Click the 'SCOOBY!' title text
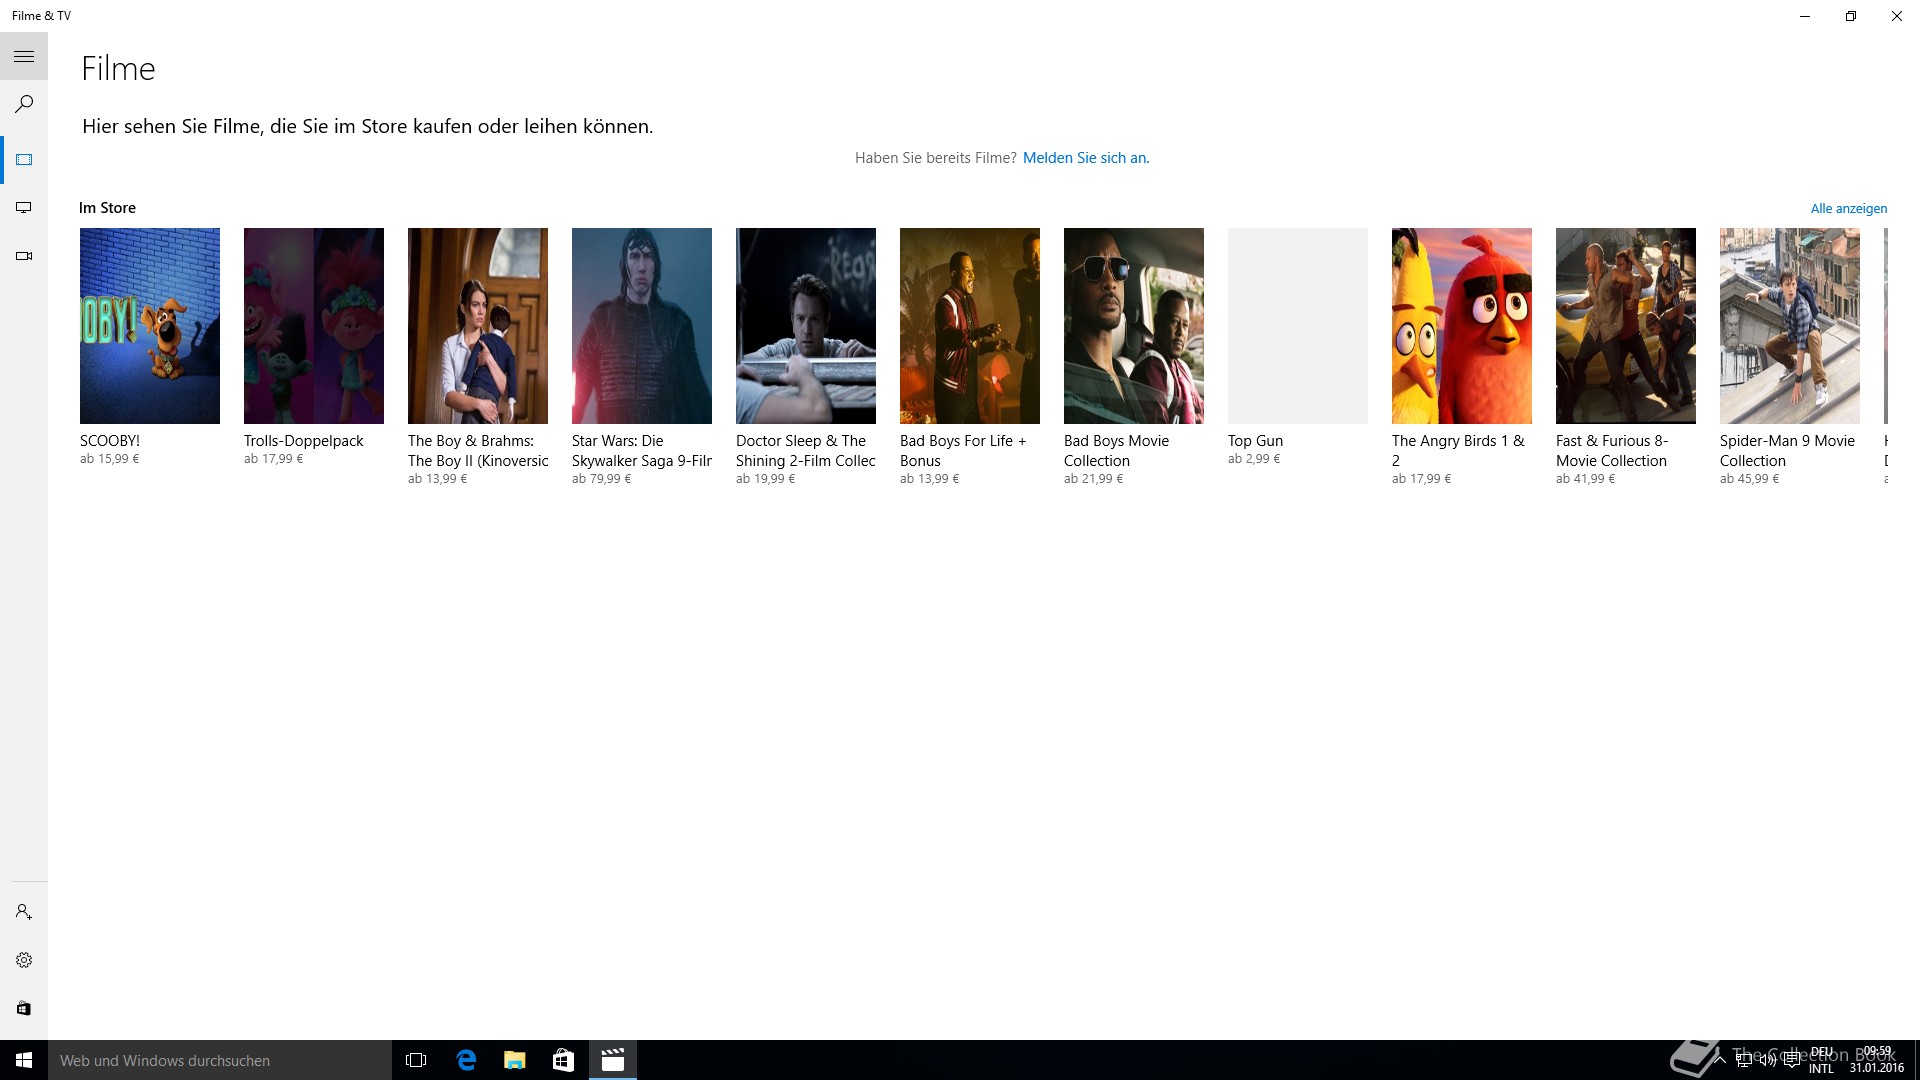 click(x=110, y=441)
